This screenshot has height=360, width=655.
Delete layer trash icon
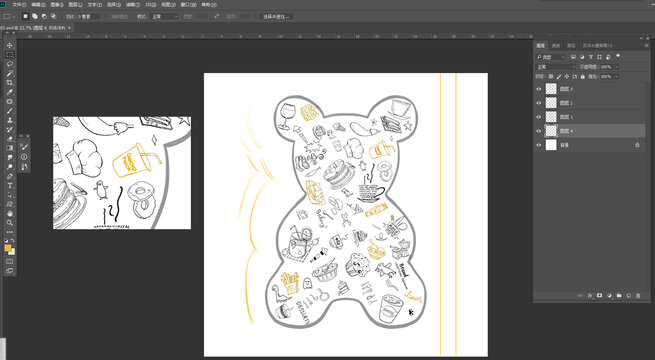coord(638,296)
